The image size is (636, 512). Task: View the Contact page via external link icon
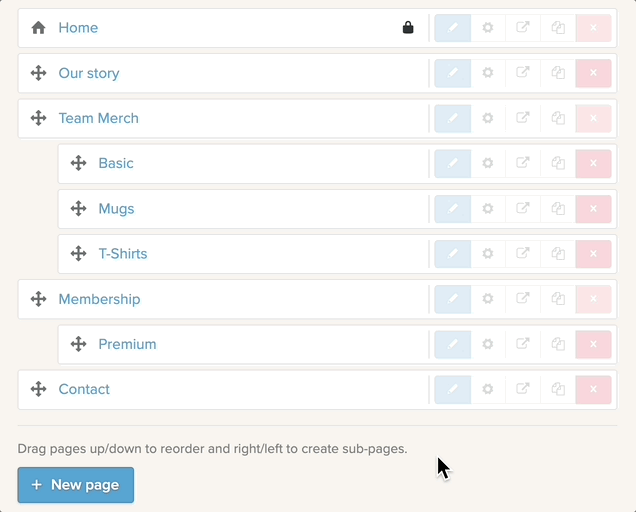(x=523, y=389)
